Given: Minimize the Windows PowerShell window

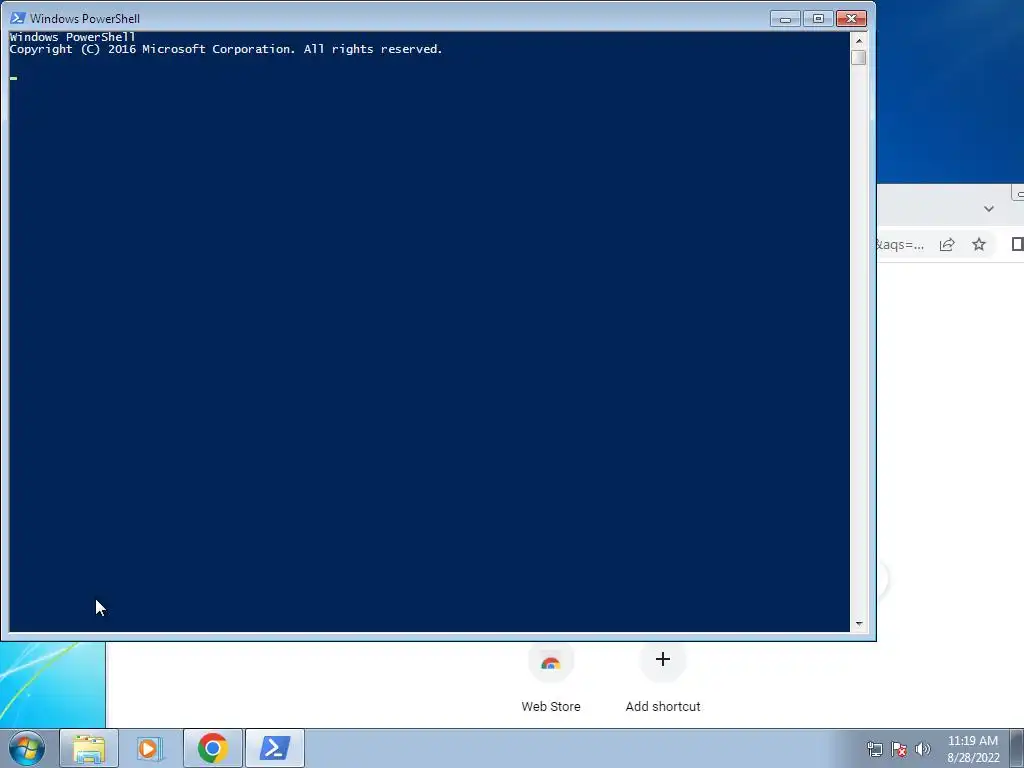Looking at the screenshot, I should 785,19.
